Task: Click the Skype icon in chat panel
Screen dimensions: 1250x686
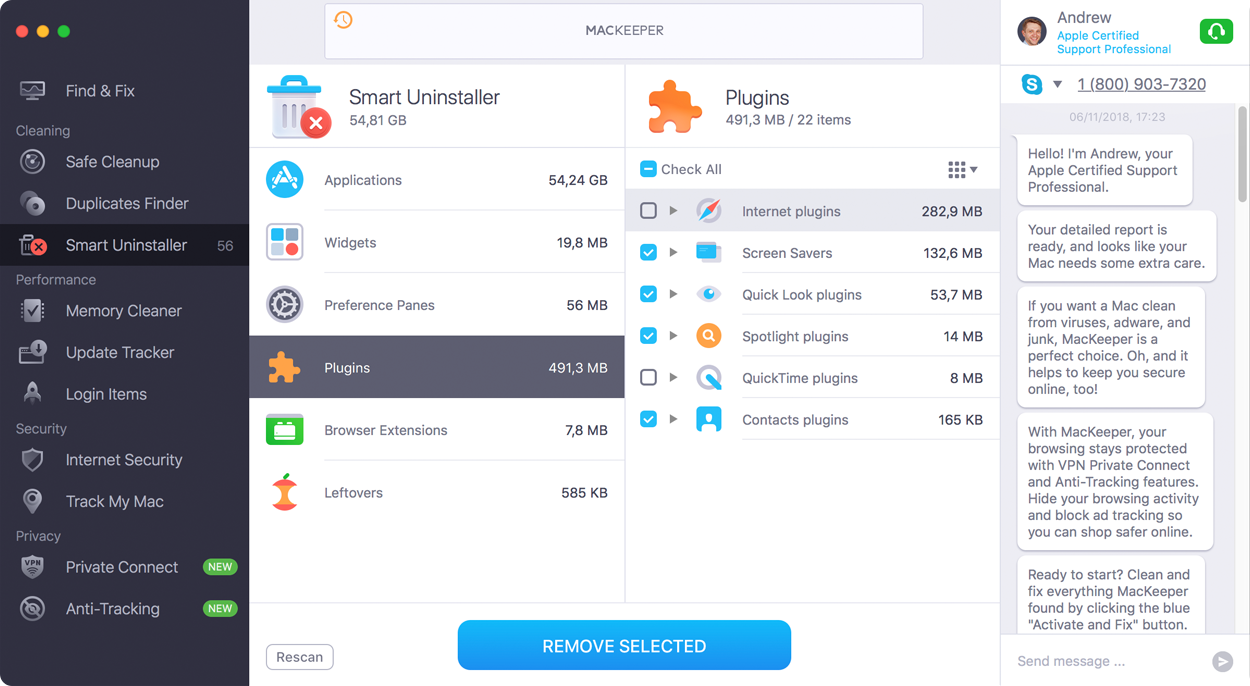Action: click(x=1032, y=84)
